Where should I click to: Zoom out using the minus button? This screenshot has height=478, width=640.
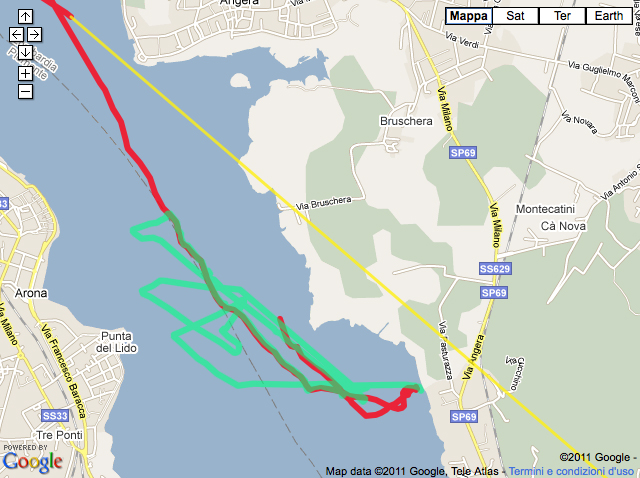coord(25,91)
